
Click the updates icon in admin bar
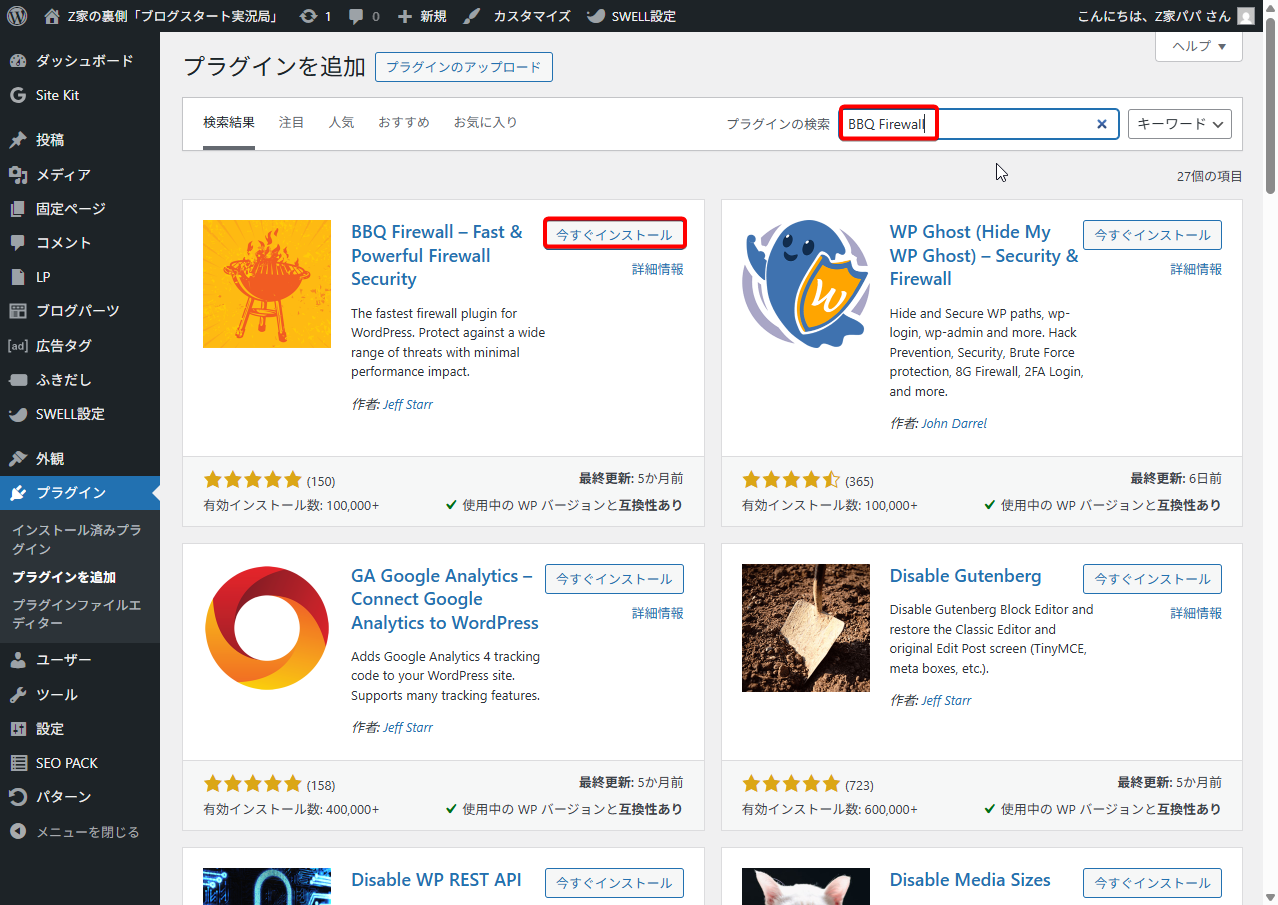point(308,16)
